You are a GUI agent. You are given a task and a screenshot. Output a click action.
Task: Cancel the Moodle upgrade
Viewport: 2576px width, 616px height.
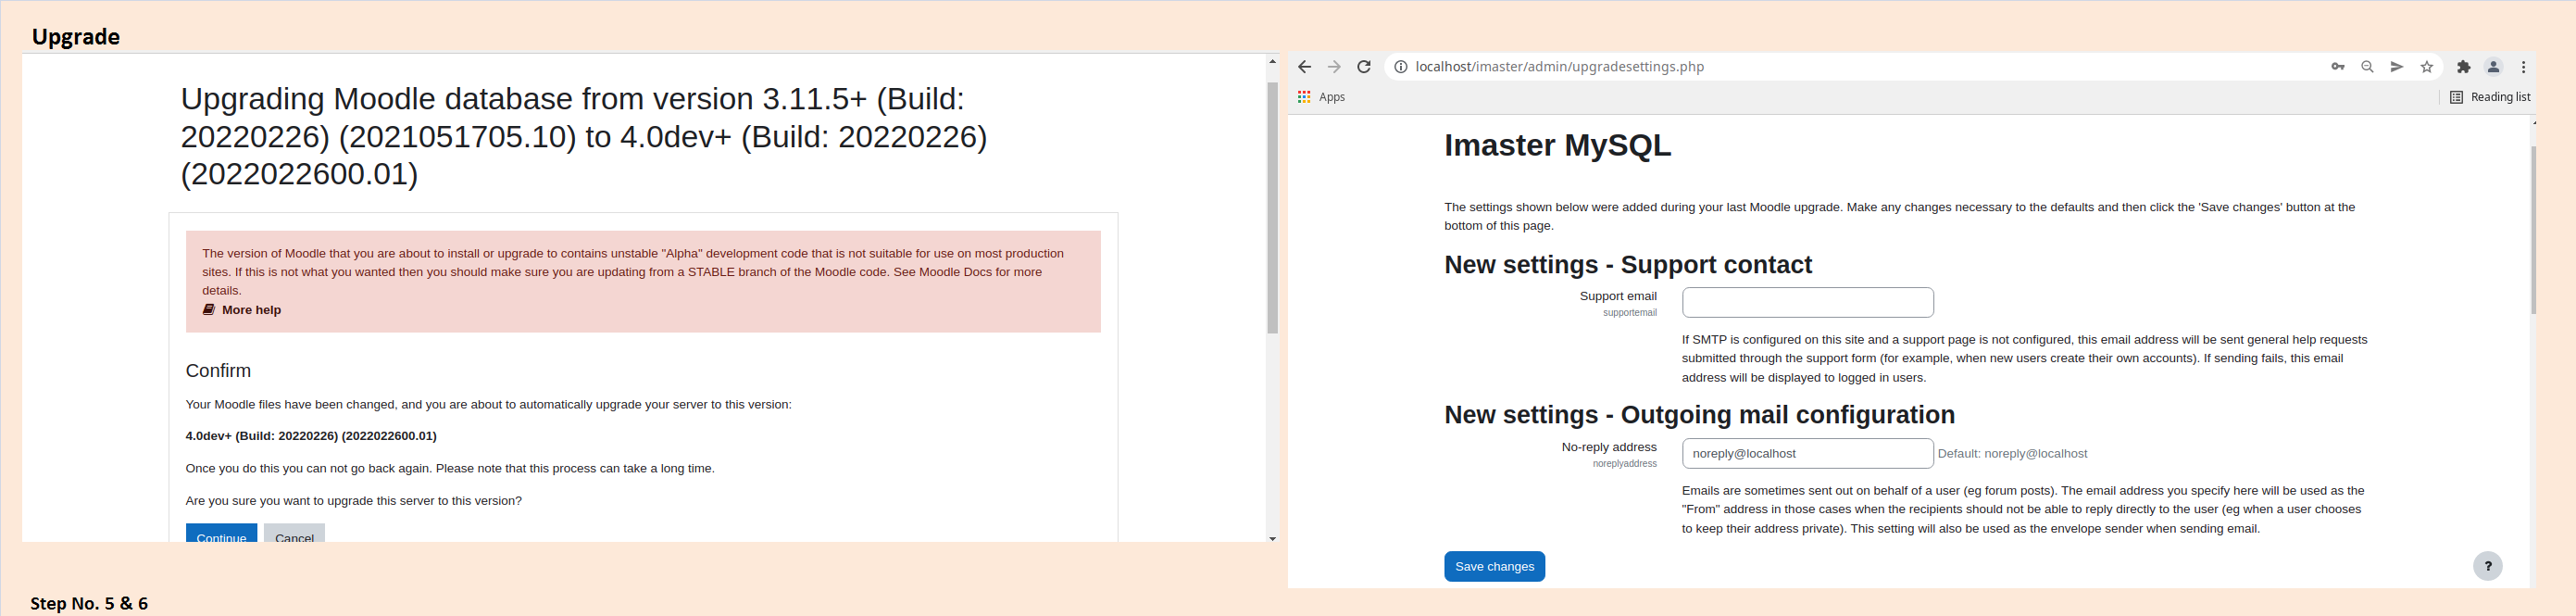[x=294, y=534]
